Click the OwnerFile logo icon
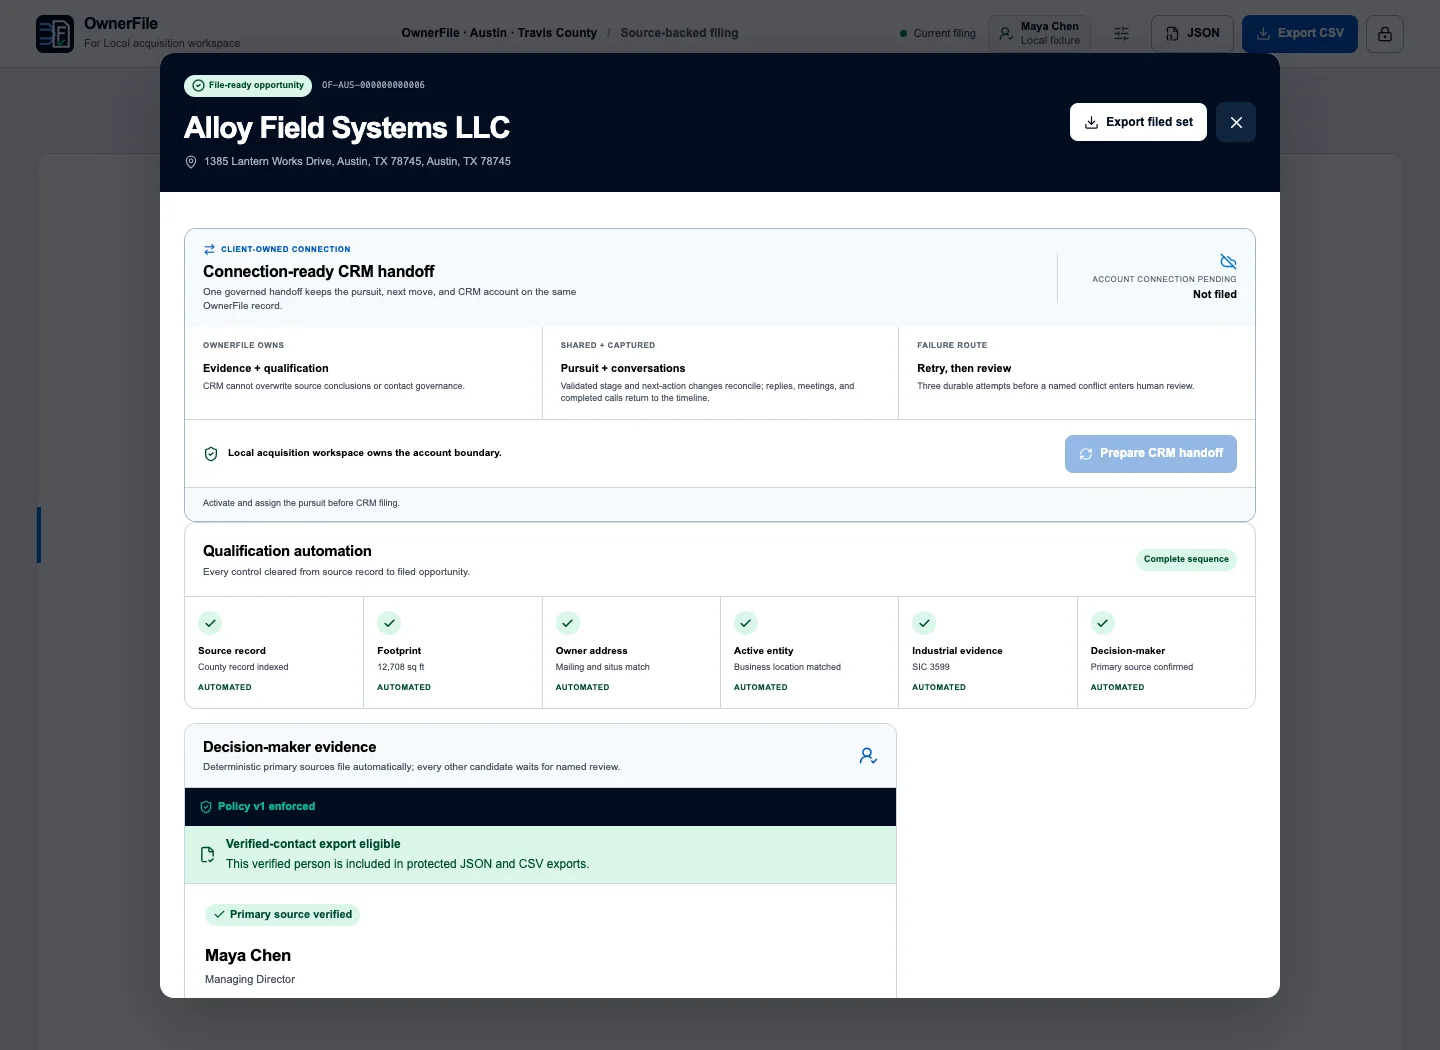The width and height of the screenshot is (1440, 1050). pyautogui.click(x=55, y=34)
